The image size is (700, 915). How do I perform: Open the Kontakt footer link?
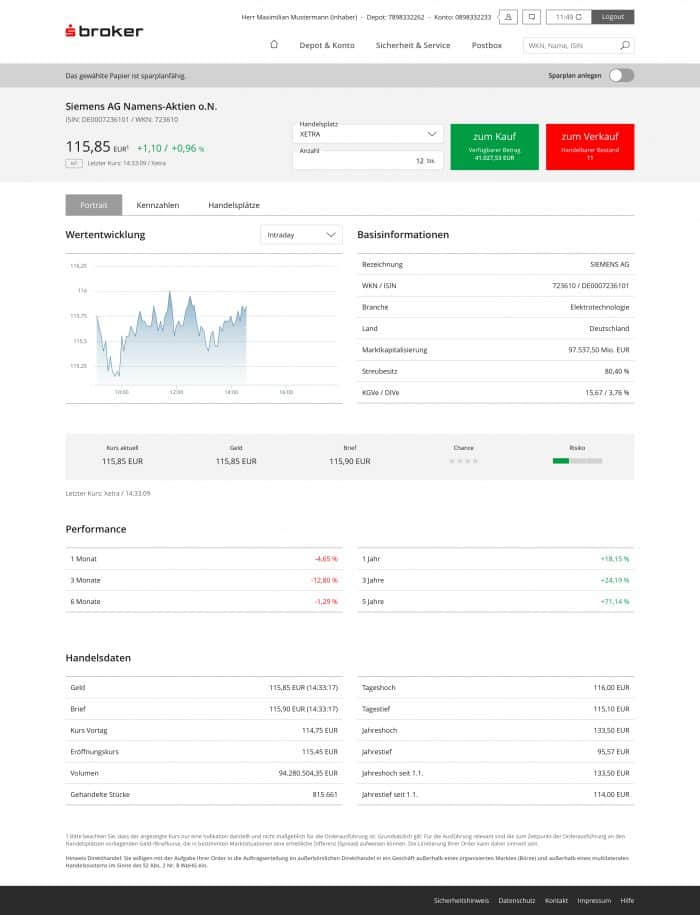[x=556, y=900]
